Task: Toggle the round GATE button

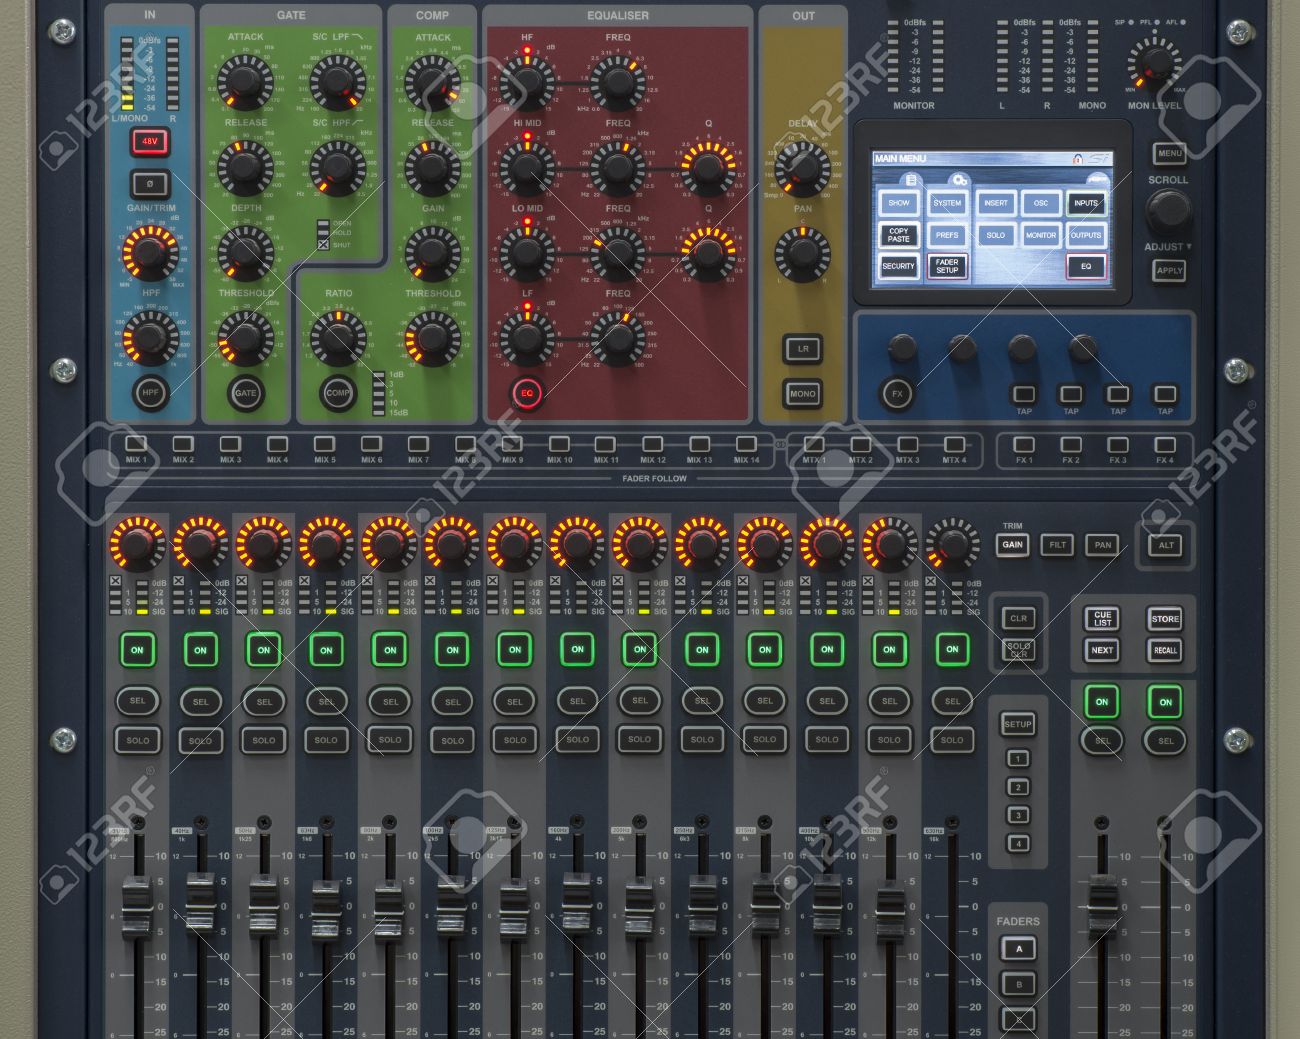Action: pos(245,393)
